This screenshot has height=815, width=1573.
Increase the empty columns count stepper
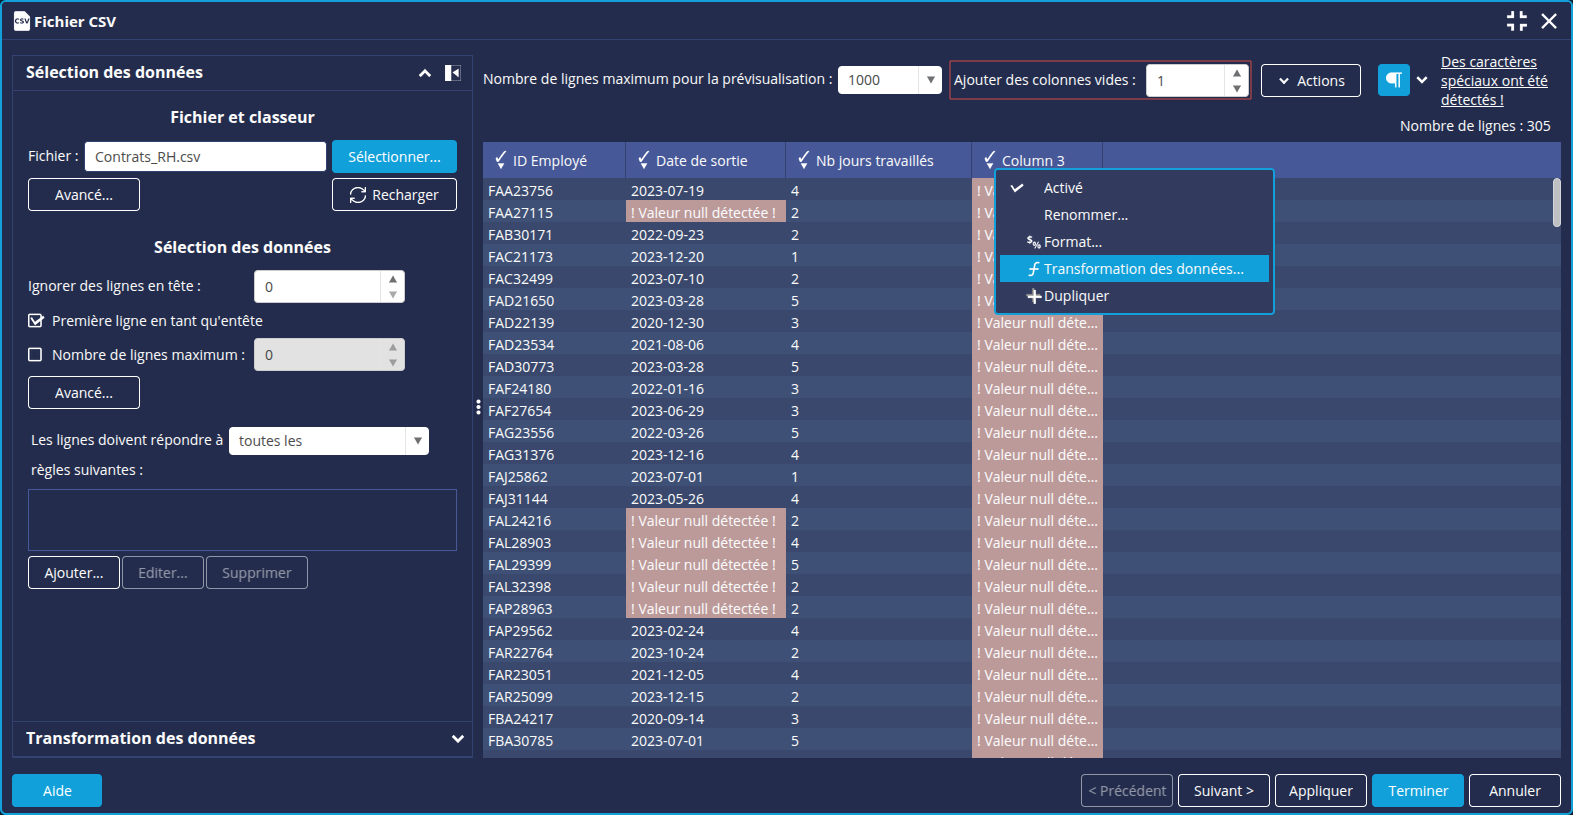(x=1237, y=73)
